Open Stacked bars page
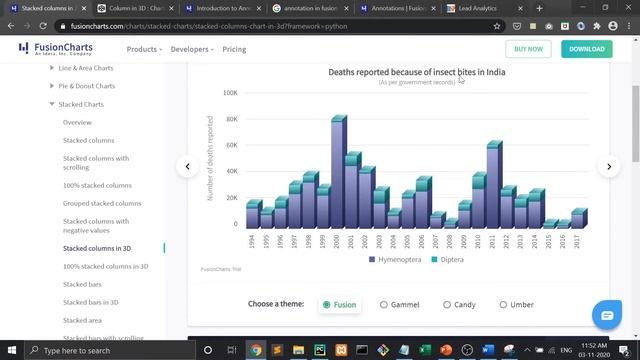The image size is (640, 360). (x=82, y=284)
